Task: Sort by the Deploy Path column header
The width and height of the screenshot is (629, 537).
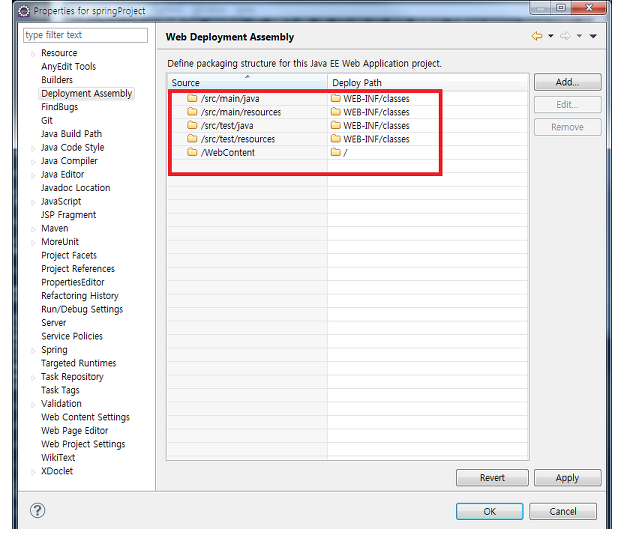Action: click(x=428, y=82)
